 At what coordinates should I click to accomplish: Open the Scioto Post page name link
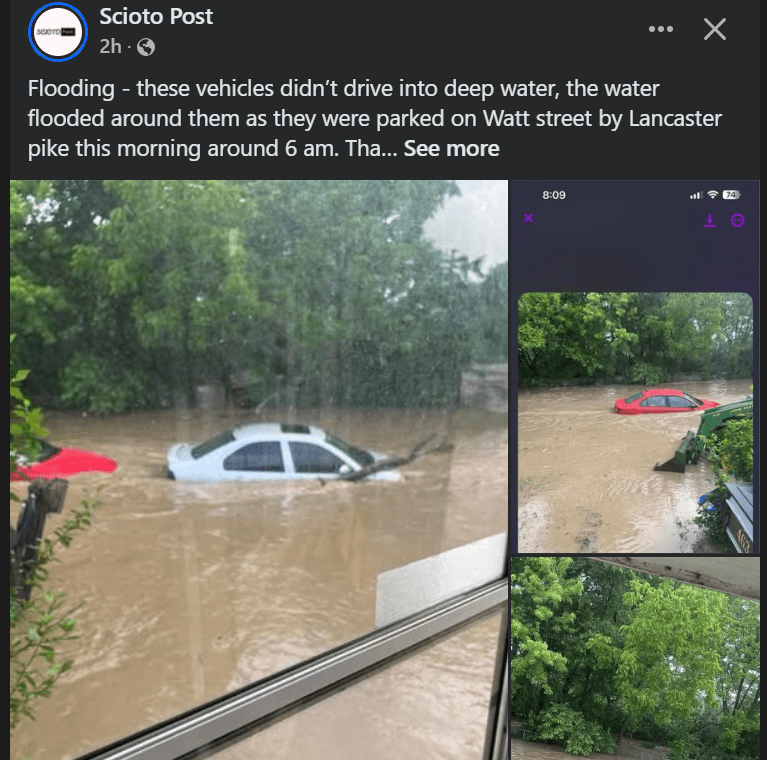click(156, 17)
